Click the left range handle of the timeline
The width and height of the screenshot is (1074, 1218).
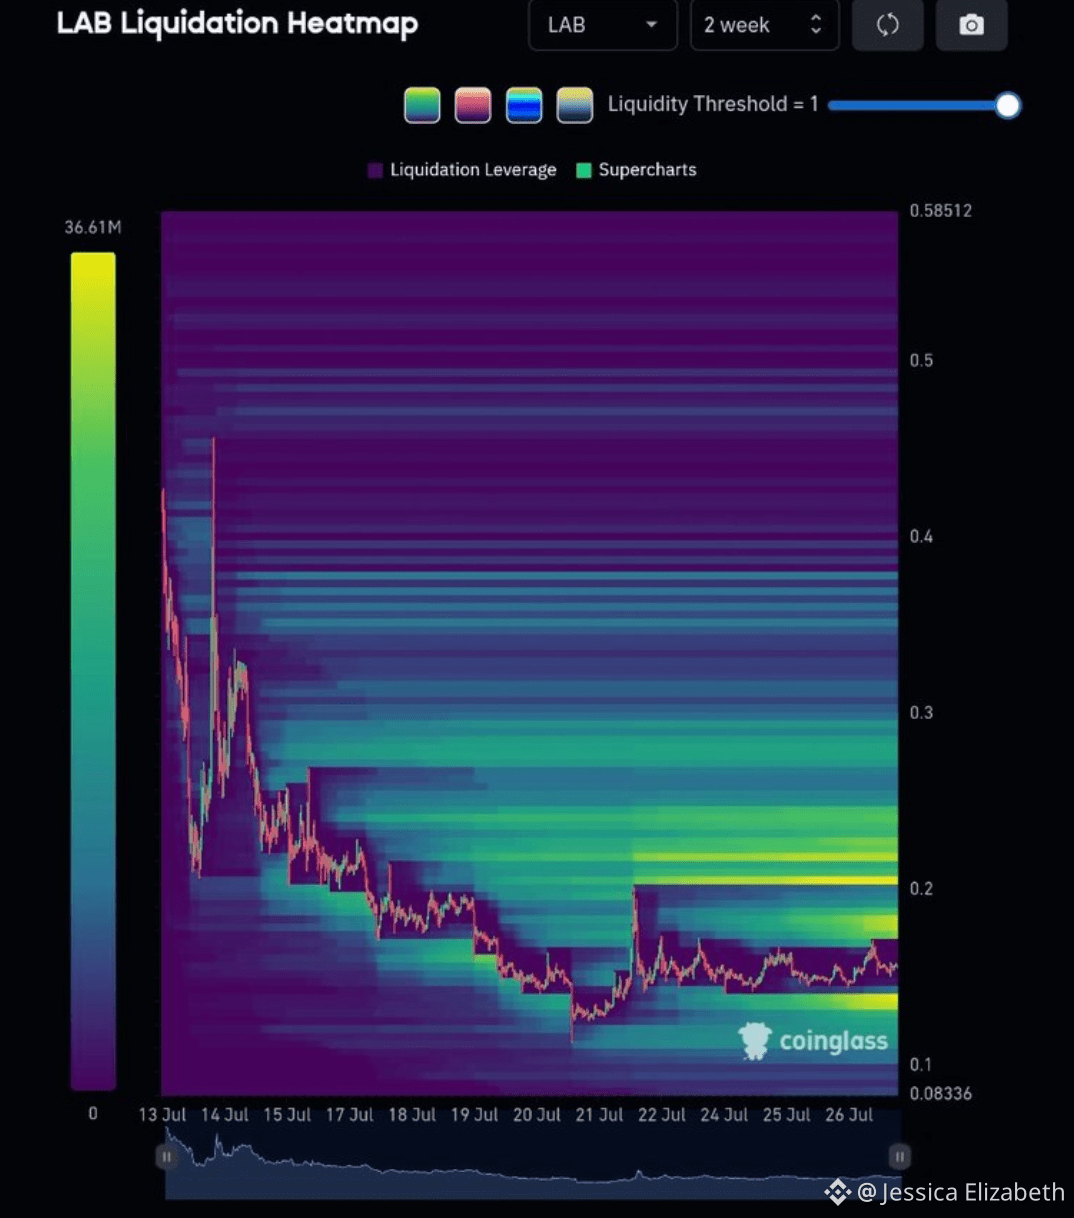[167, 1157]
